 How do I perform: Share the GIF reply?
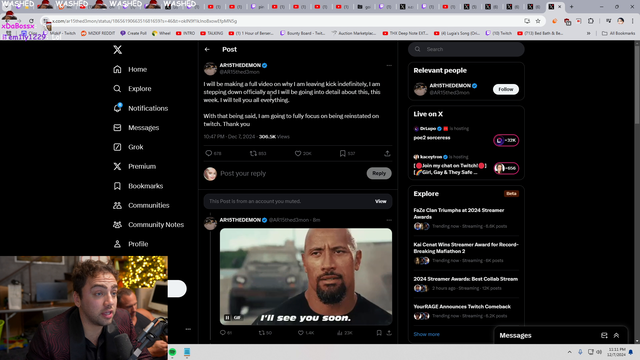[x=389, y=333]
